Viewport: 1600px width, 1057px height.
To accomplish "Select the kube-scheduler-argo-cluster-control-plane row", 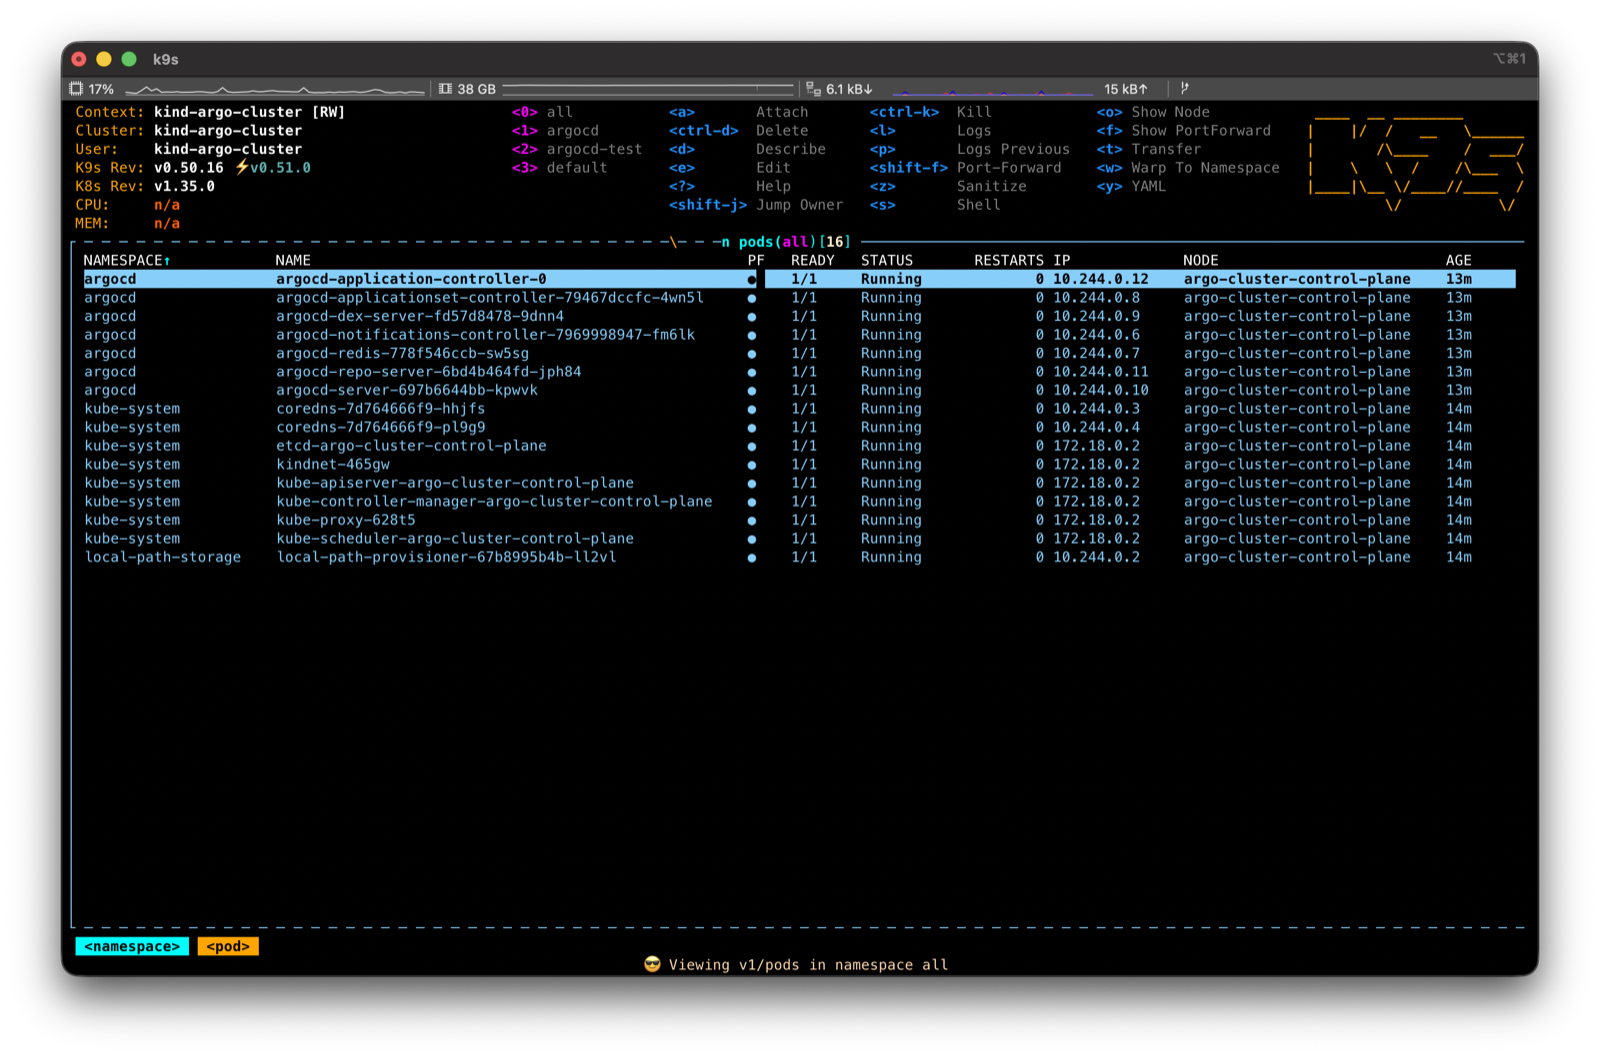I will click(799, 538).
